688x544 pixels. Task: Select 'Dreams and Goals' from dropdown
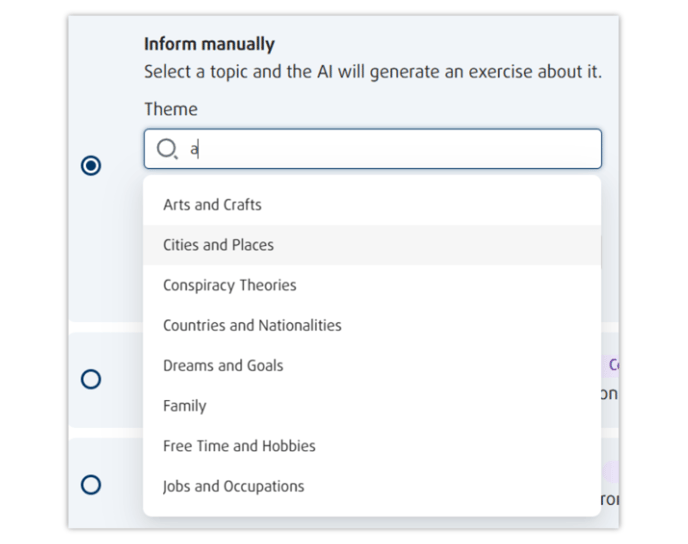click(223, 366)
